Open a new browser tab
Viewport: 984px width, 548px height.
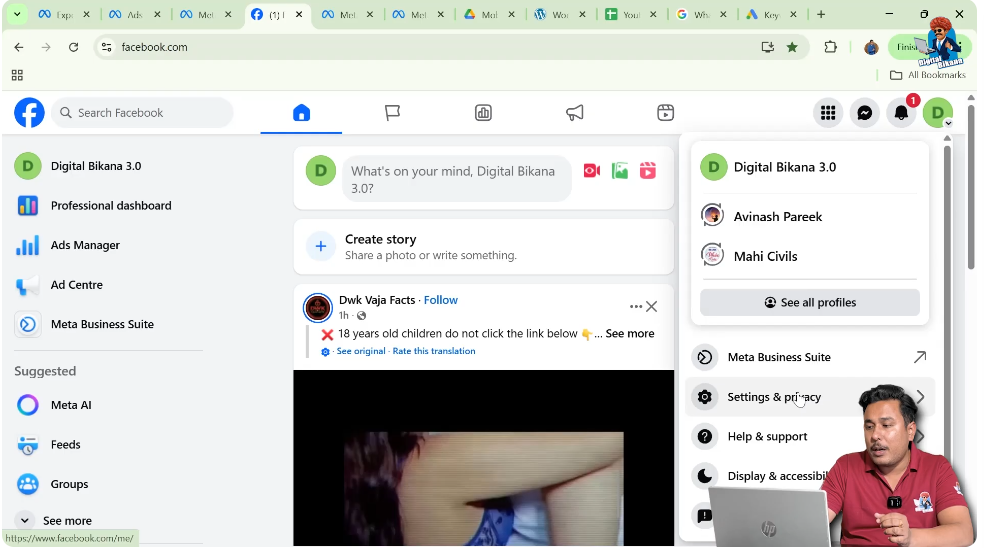[x=821, y=14]
